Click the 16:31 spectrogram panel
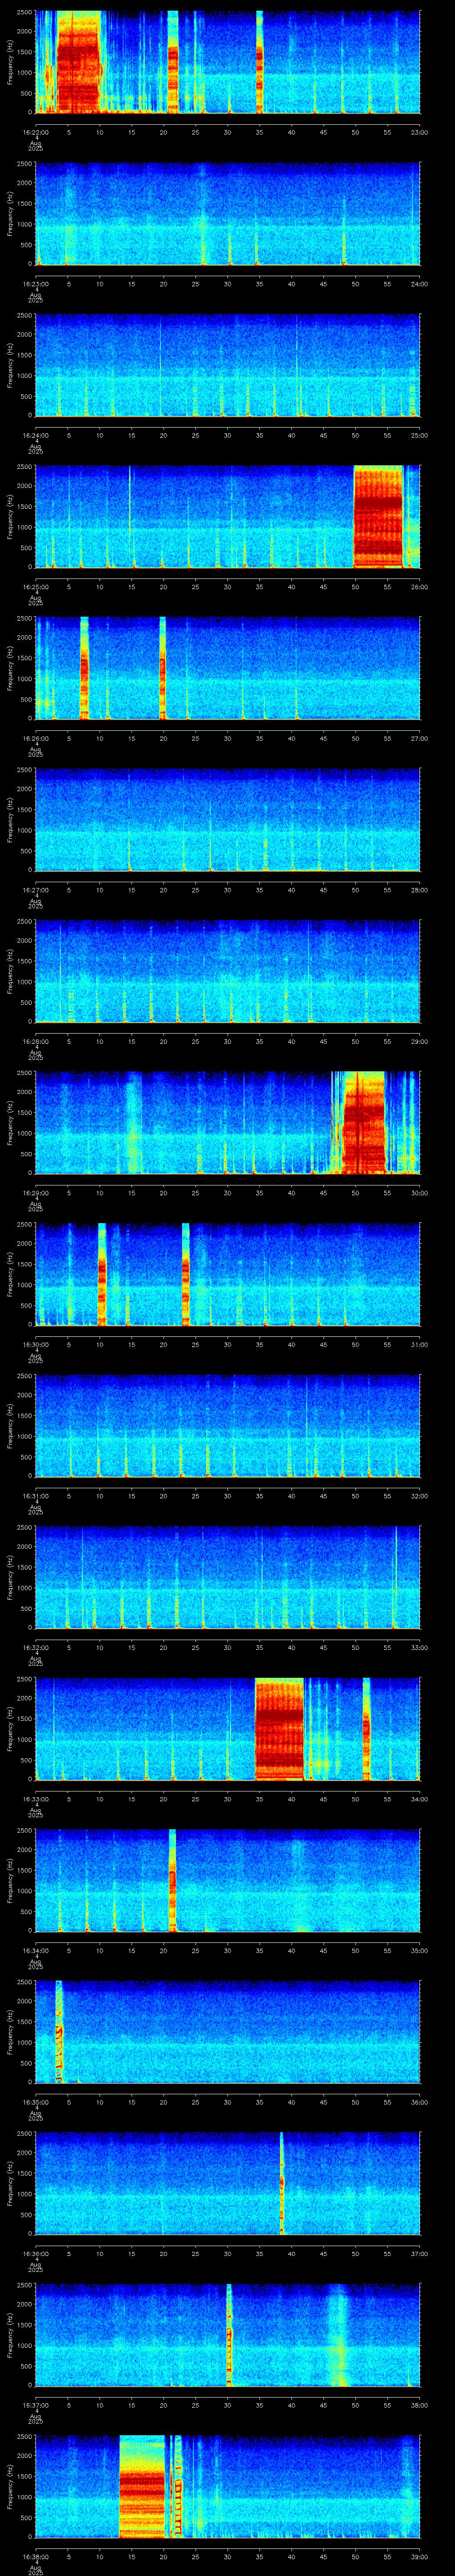 (227, 1426)
